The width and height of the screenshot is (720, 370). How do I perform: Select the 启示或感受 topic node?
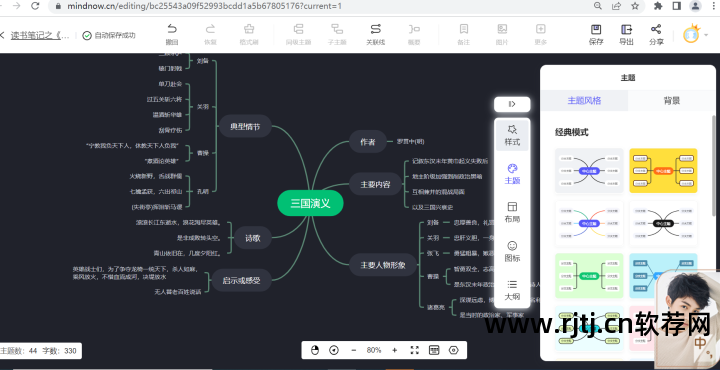pos(242,280)
